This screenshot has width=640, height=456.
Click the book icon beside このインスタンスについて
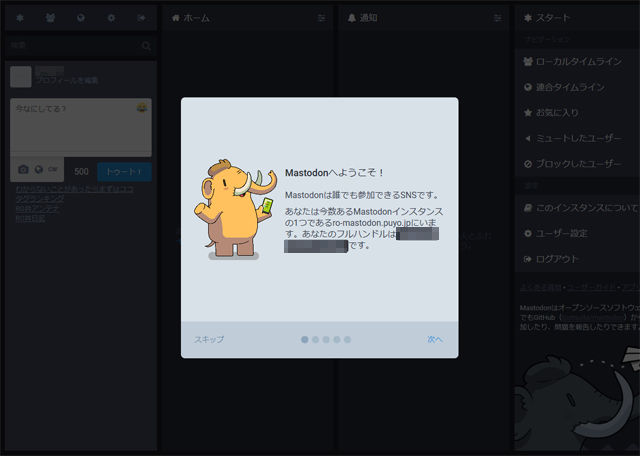pyautogui.click(x=528, y=208)
